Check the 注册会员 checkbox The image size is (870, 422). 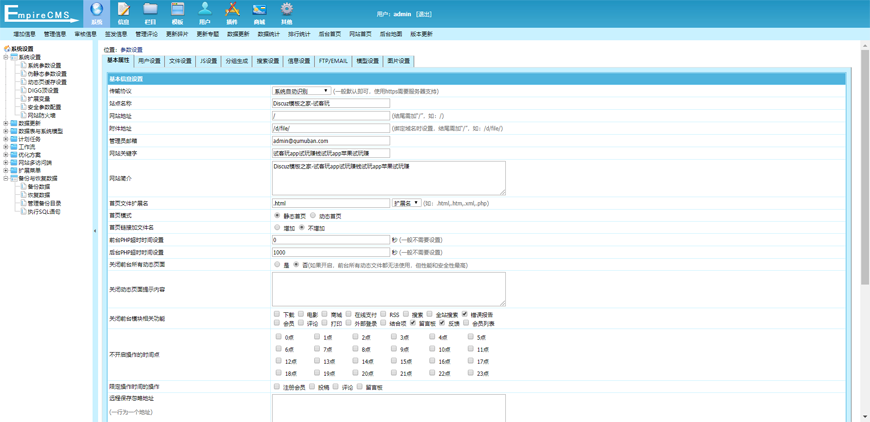click(277, 386)
